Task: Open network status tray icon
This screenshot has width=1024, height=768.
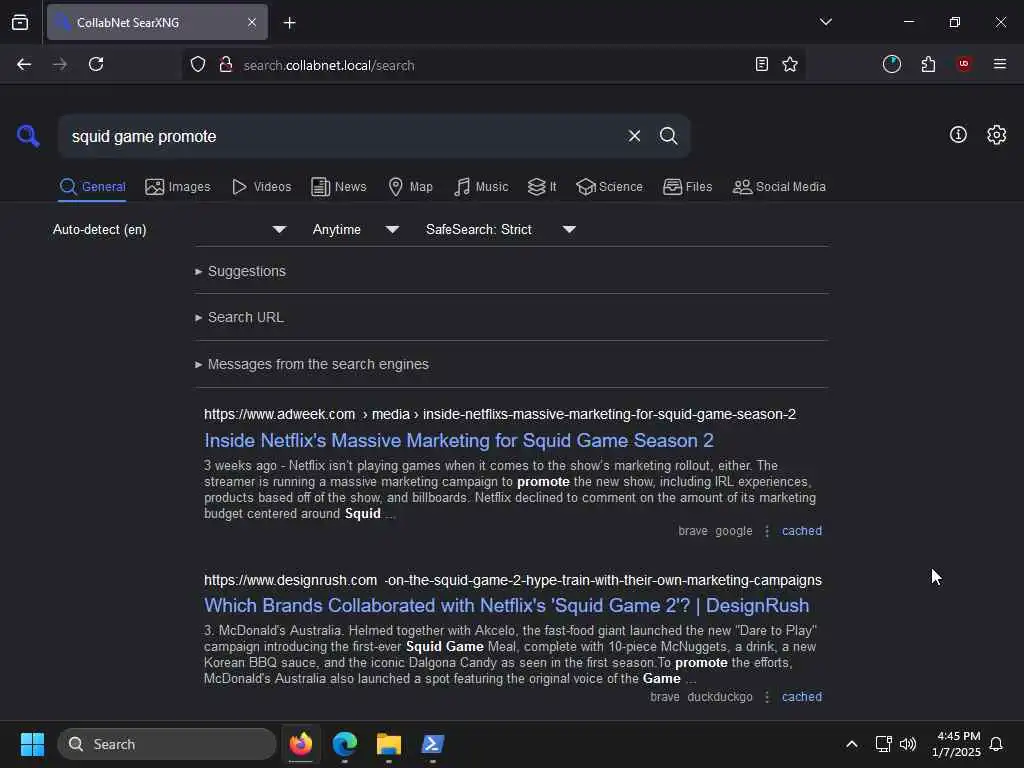Action: pyautogui.click(x=883, y=744)
